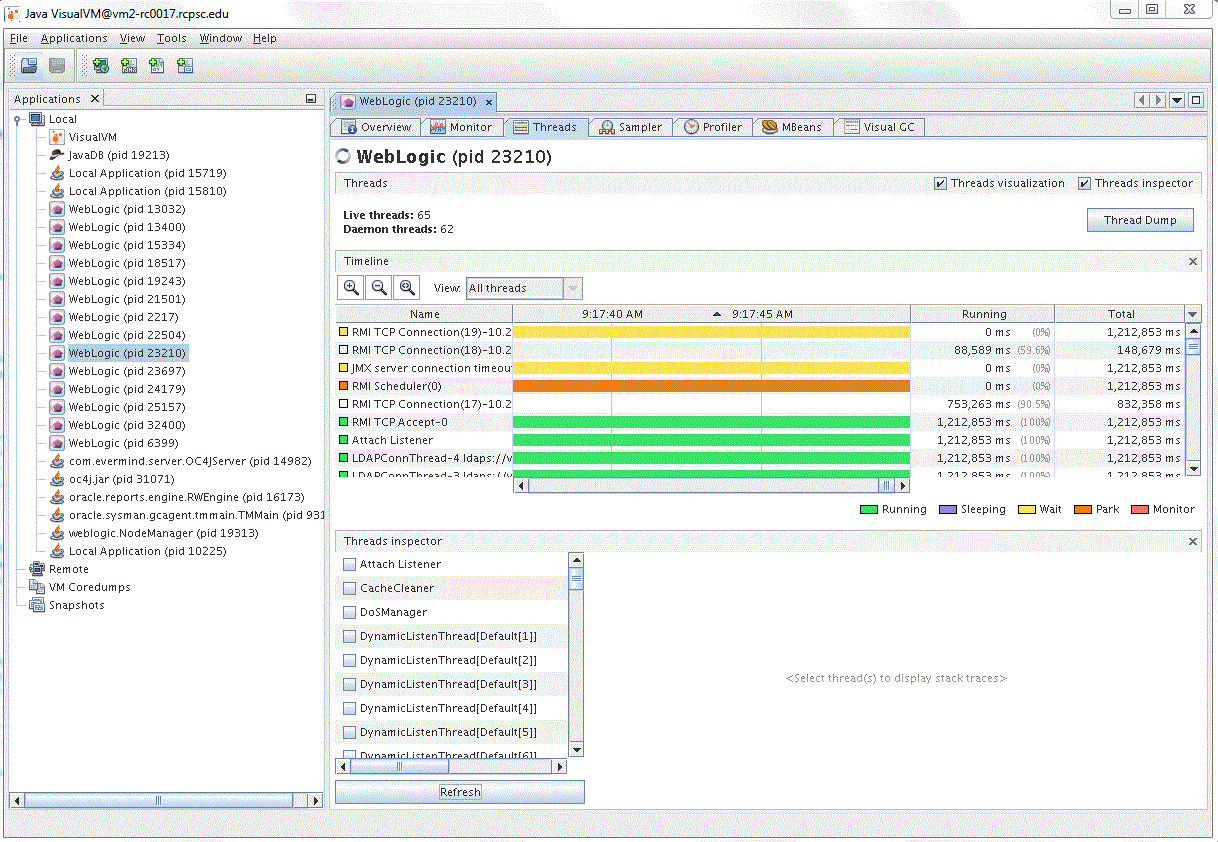Viewport: 1218px width, 842px height.
Task: Click the Add Remote Host toolbar icon
Action: [x=100, y=65]
